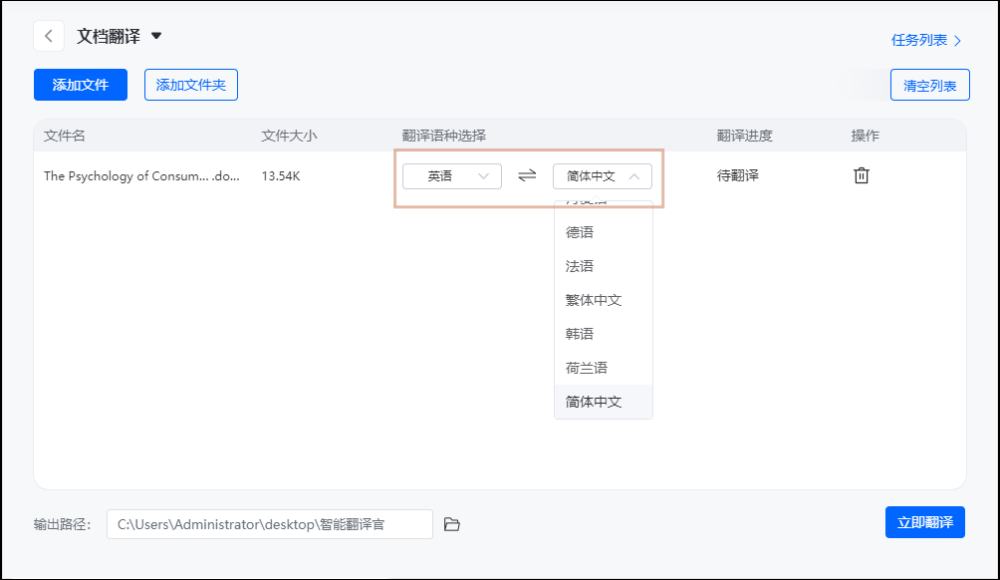Browse output folder with folder icon
Screen dimensions: 1000x580
pyautogui.click(x=452, y=524)
